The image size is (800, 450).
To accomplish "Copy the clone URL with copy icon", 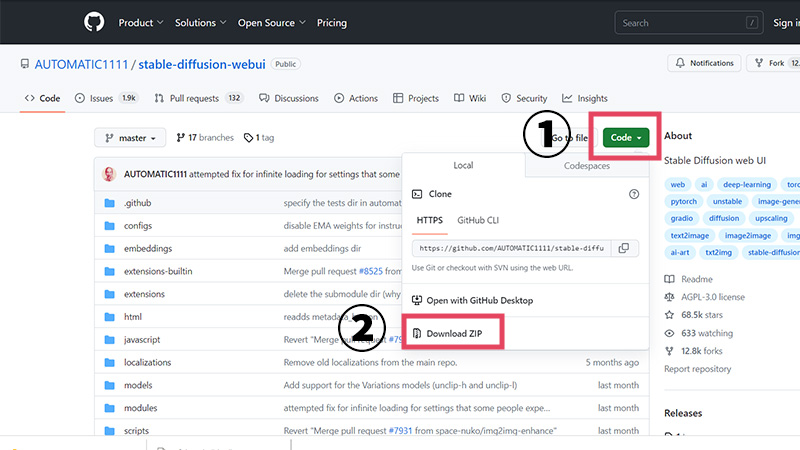I will coord(624,248).
